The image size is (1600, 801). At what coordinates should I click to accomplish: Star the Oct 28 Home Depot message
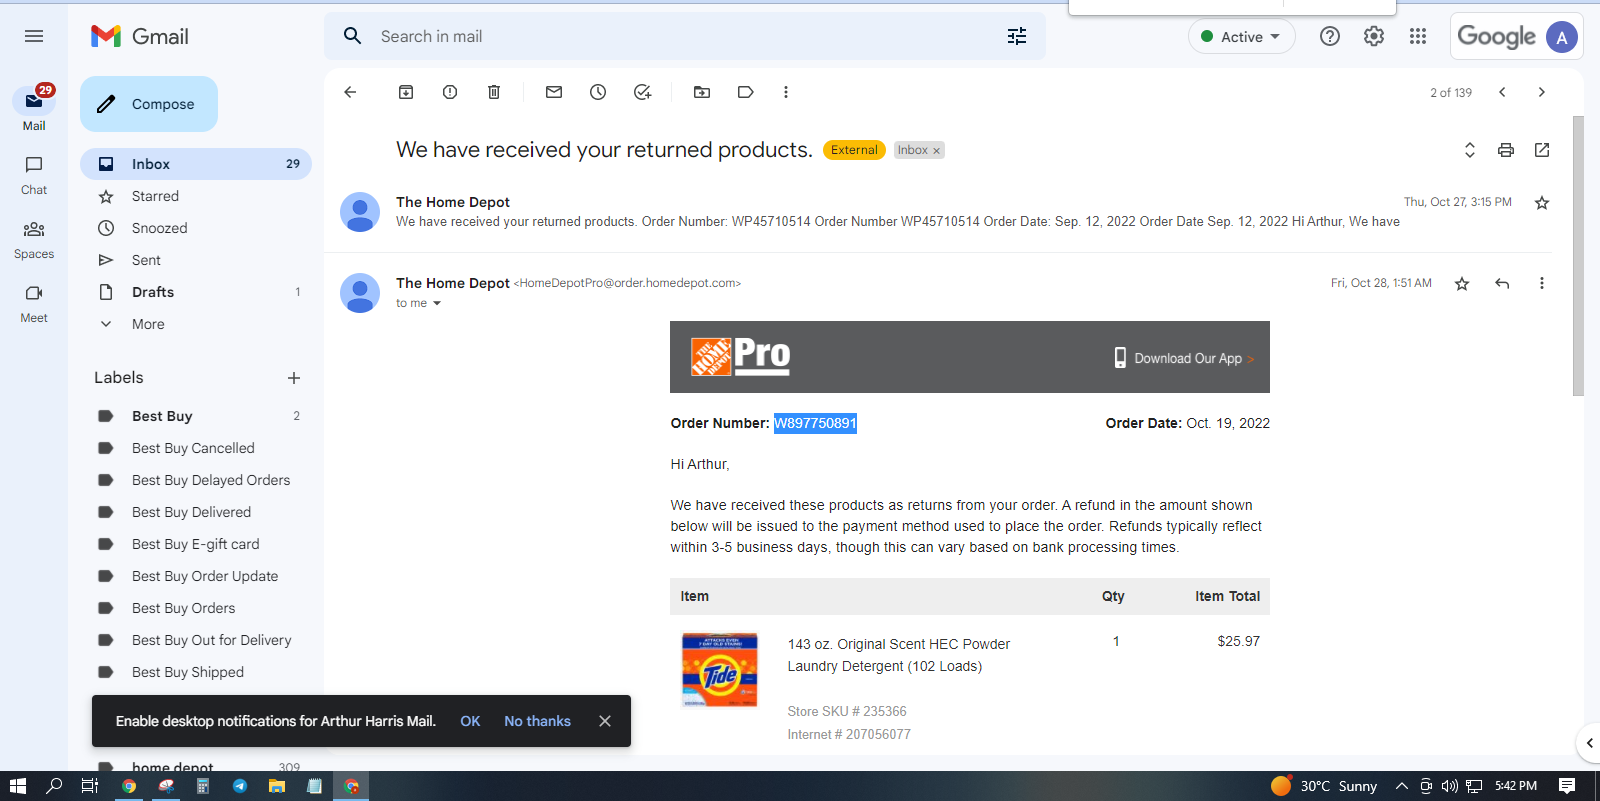[1462, 284]
